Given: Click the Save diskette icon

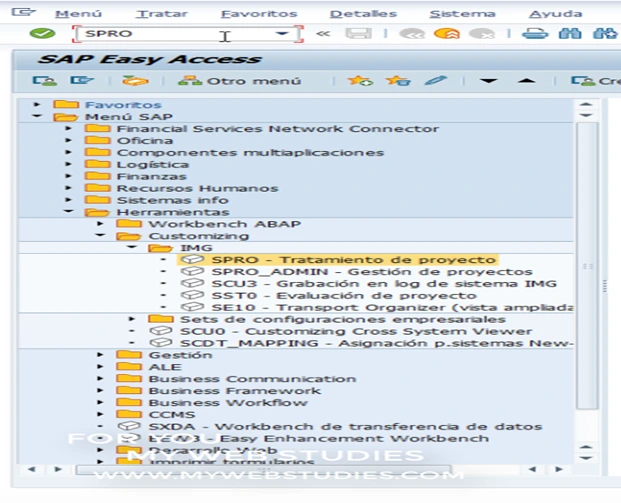Looking at the screenshot, I should pyautogui.click(x=358, y=34).
